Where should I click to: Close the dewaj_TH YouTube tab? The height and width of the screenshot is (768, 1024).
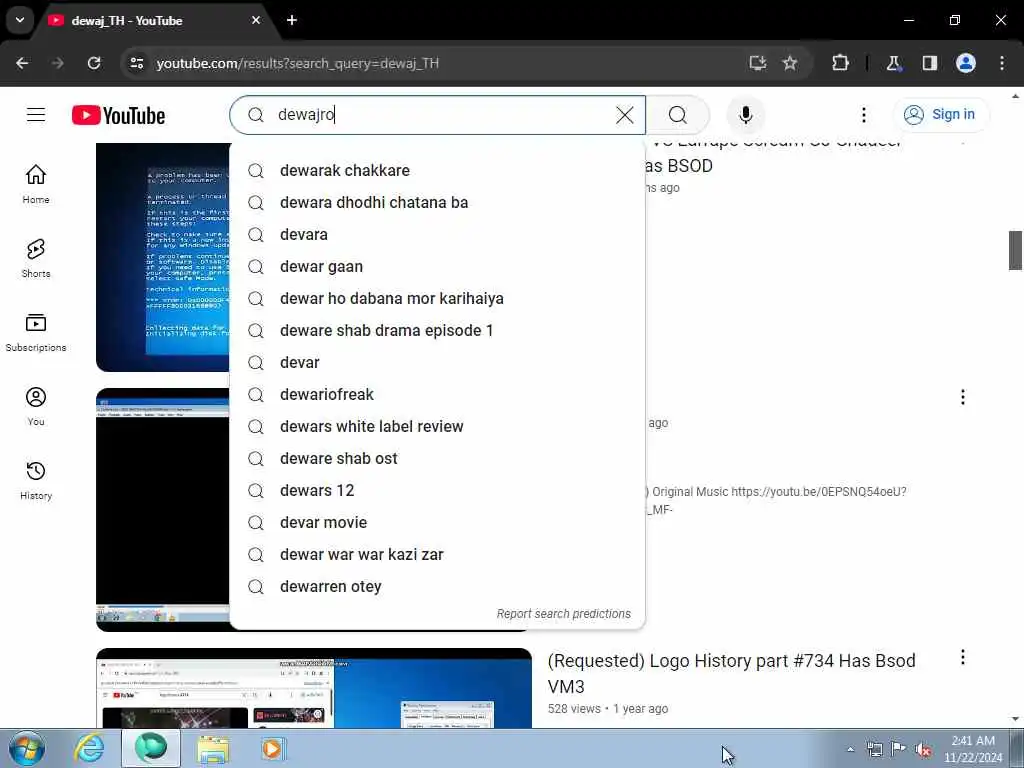pos(256,20)
